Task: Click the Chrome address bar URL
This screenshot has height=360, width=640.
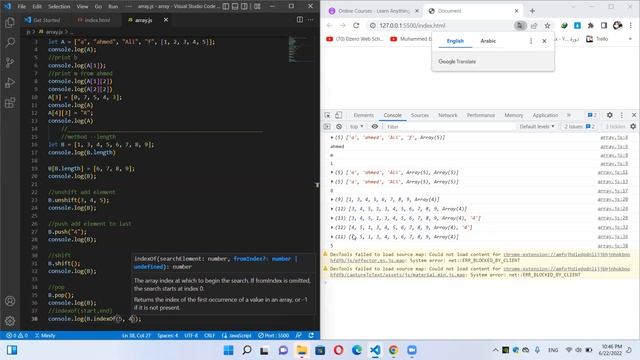Action: click(x=412, y=25)
